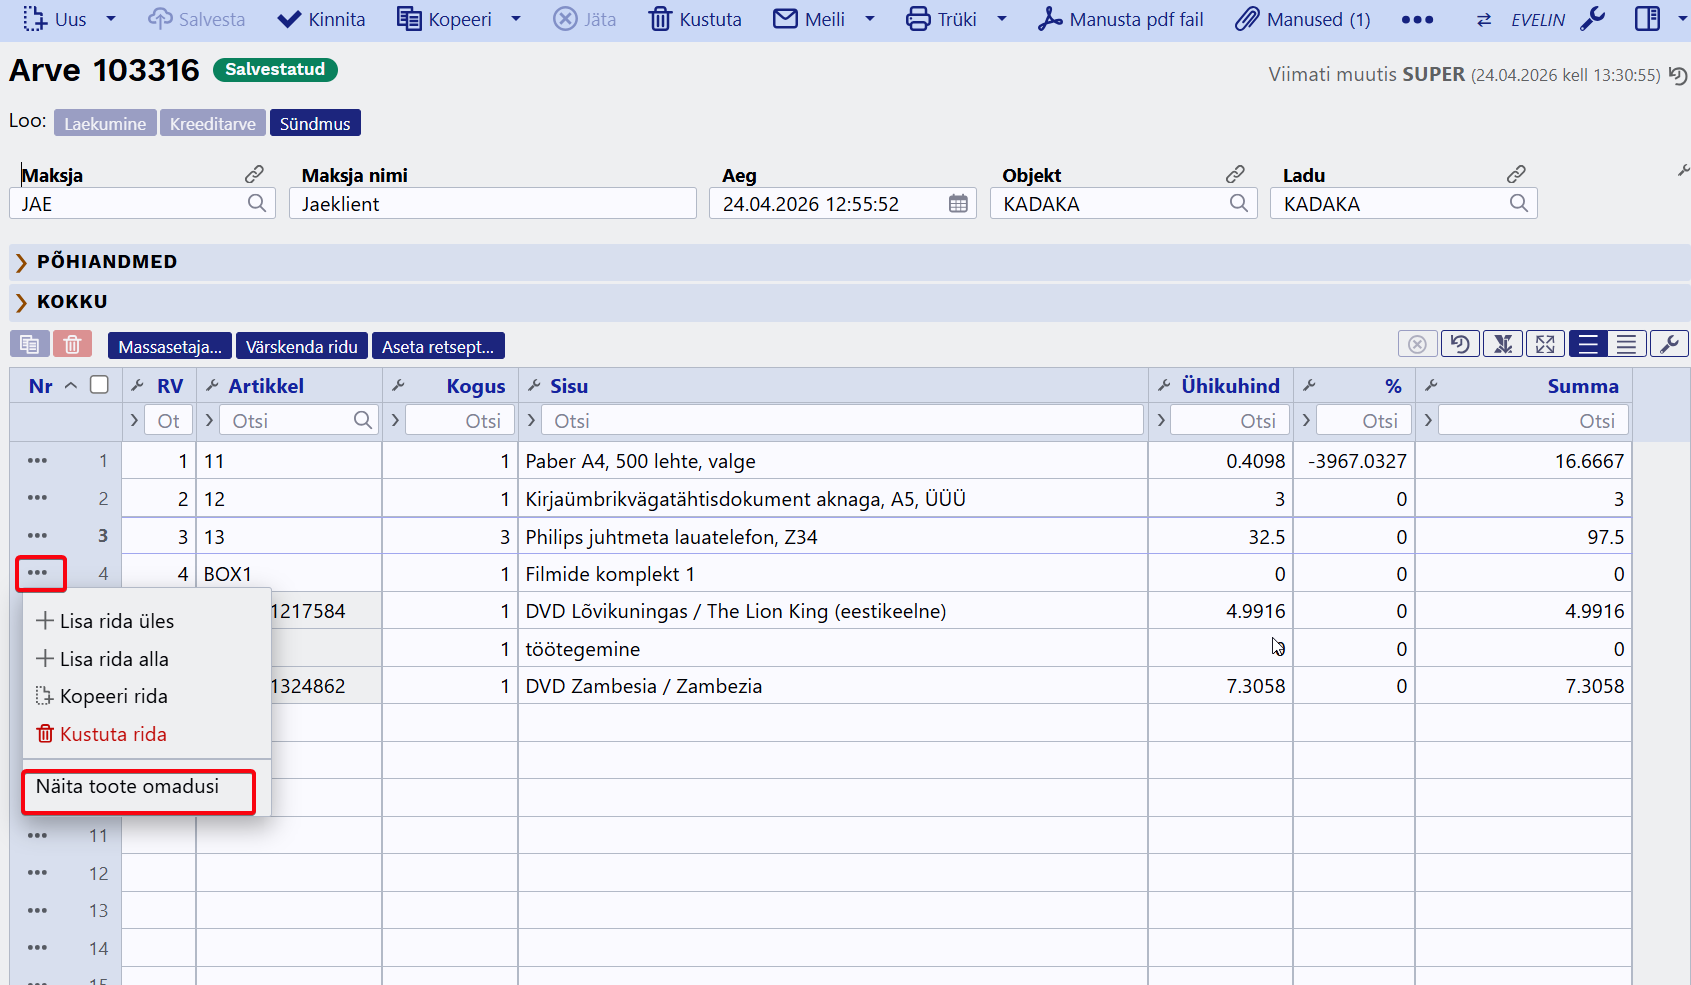Open the calendar picker in Aeg field

(958, 204)
